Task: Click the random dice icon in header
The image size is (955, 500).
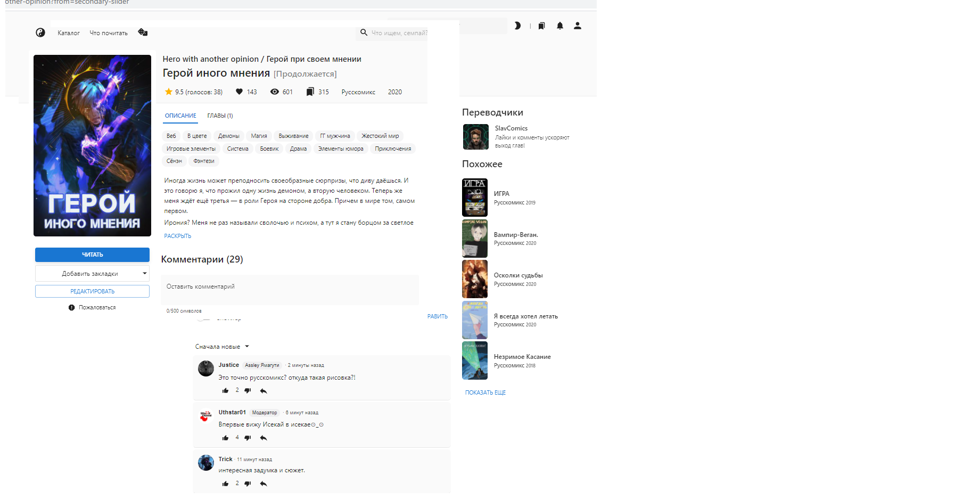Action: pos(143,33)
